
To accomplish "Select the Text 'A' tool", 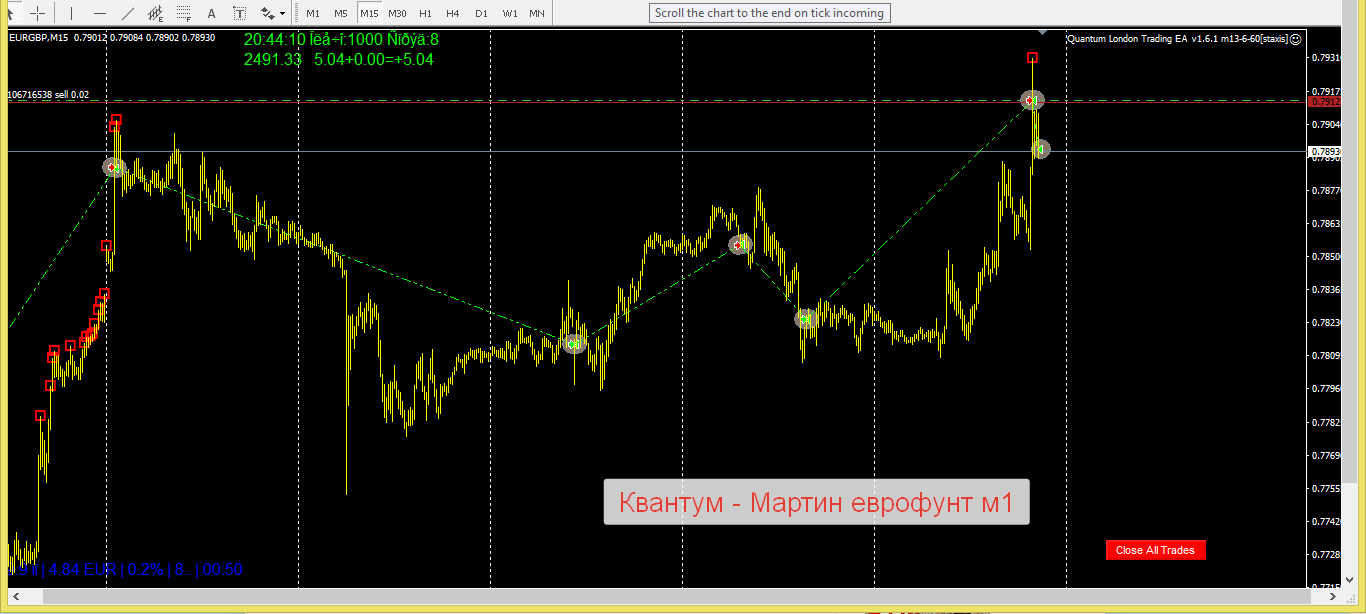I will click(x=211, y=13).
